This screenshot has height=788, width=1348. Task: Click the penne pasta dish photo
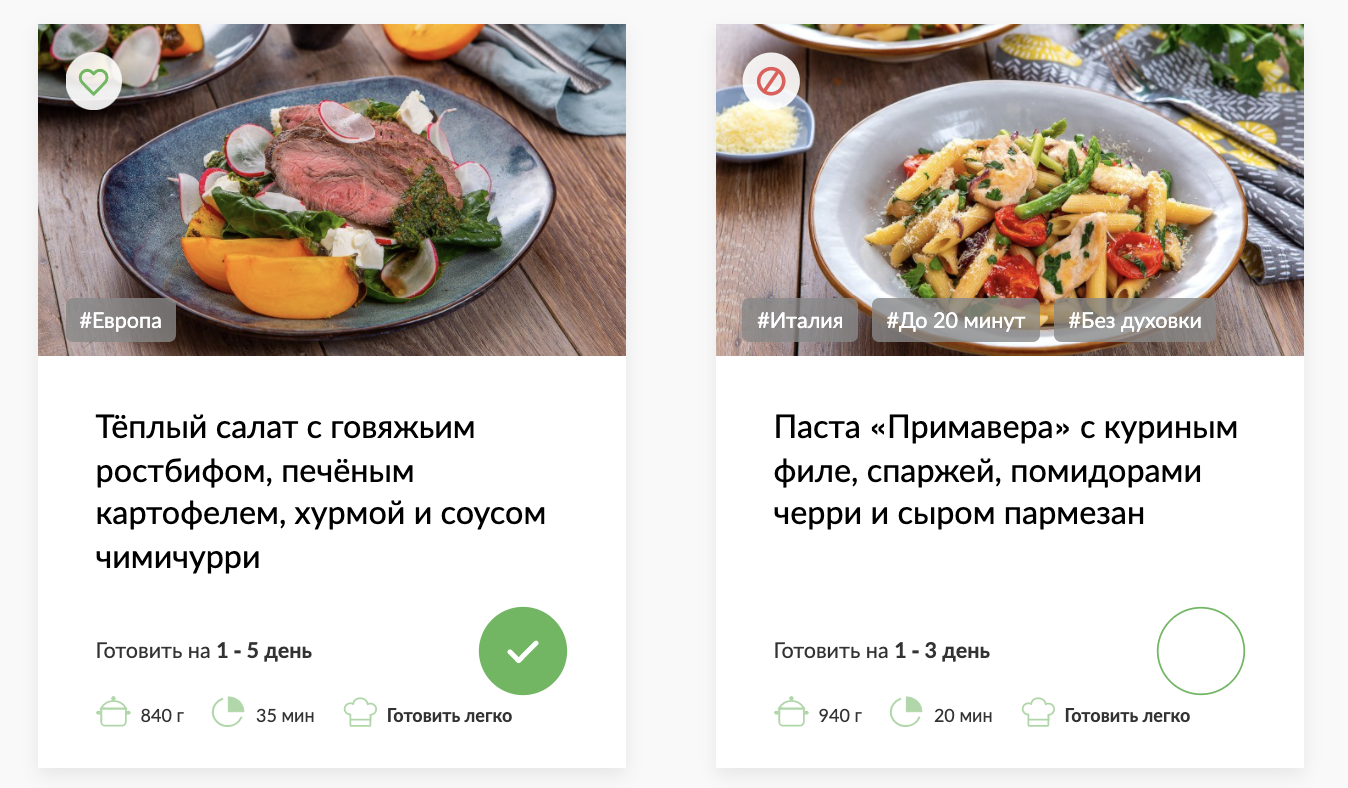[1010, 190]
